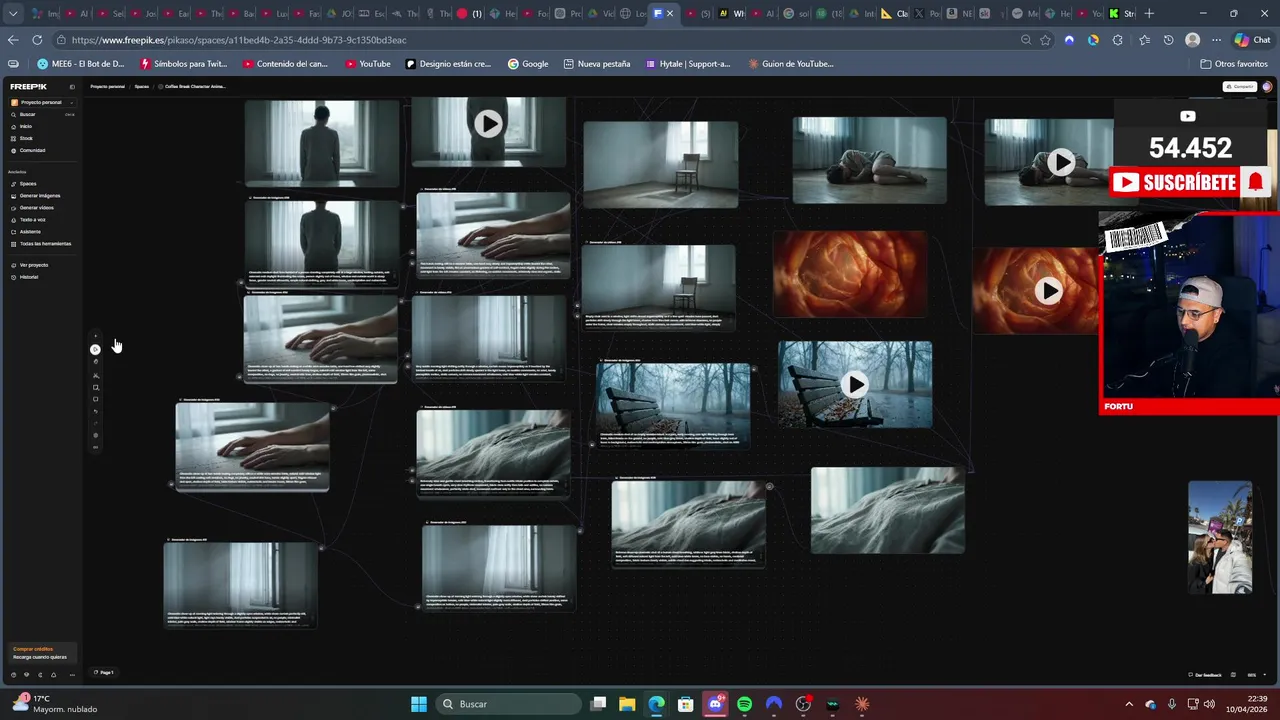Image resolution: width=1280 pixels, height=720 pixels.
Task: Show hidden tray icons chevron
Action: (x=1129, y=704)
